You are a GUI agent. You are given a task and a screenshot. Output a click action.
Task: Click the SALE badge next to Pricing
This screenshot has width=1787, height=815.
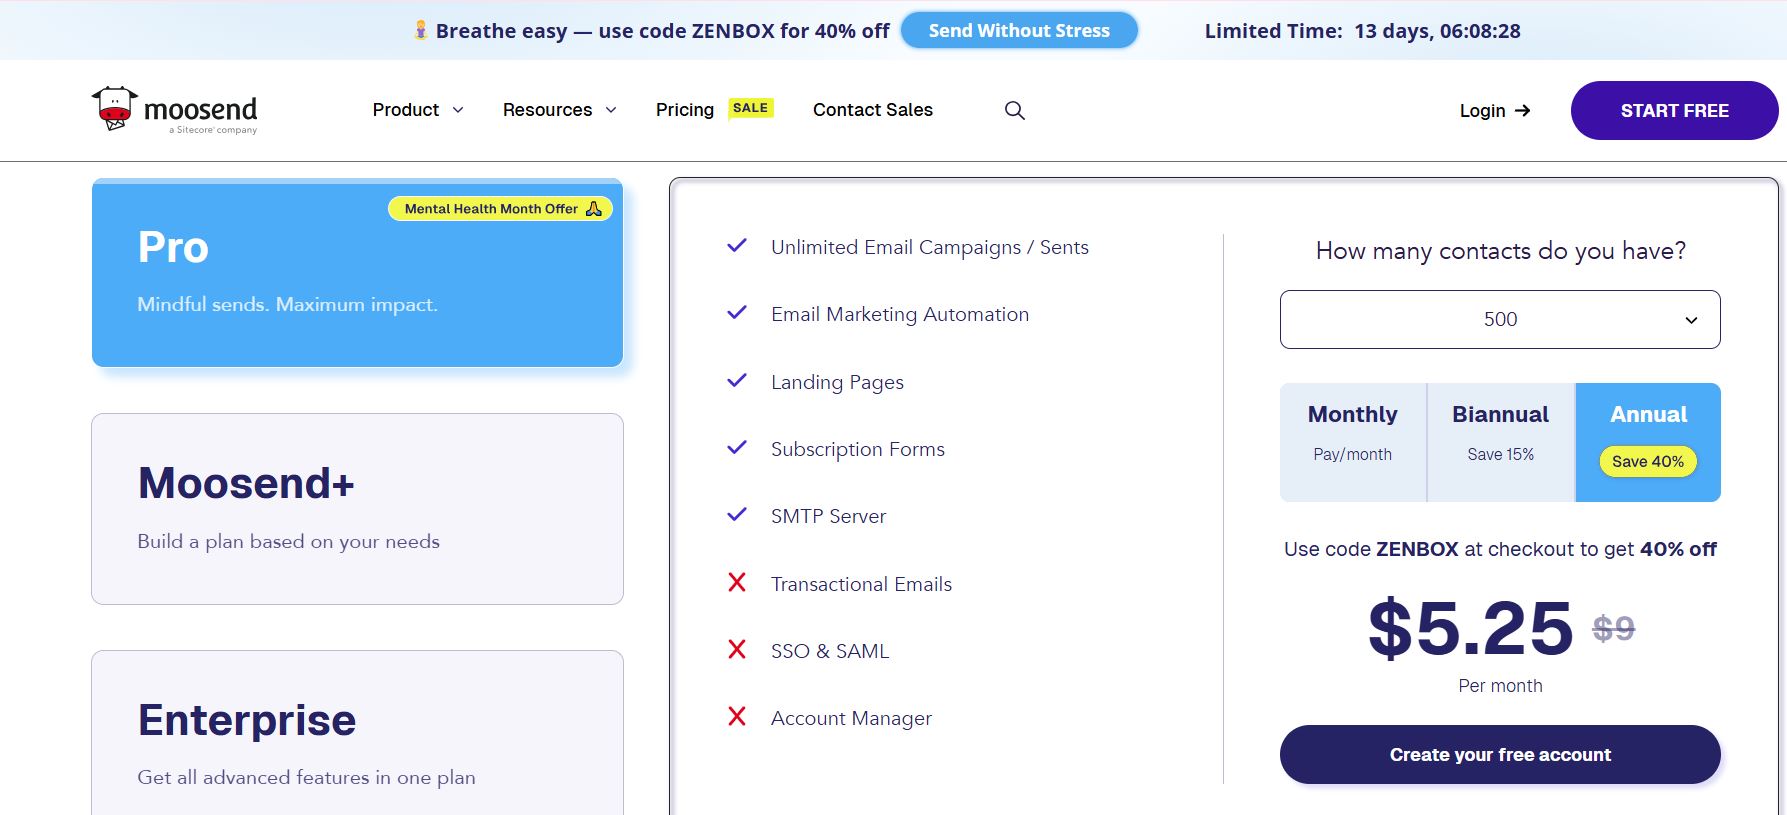point(751,108)
